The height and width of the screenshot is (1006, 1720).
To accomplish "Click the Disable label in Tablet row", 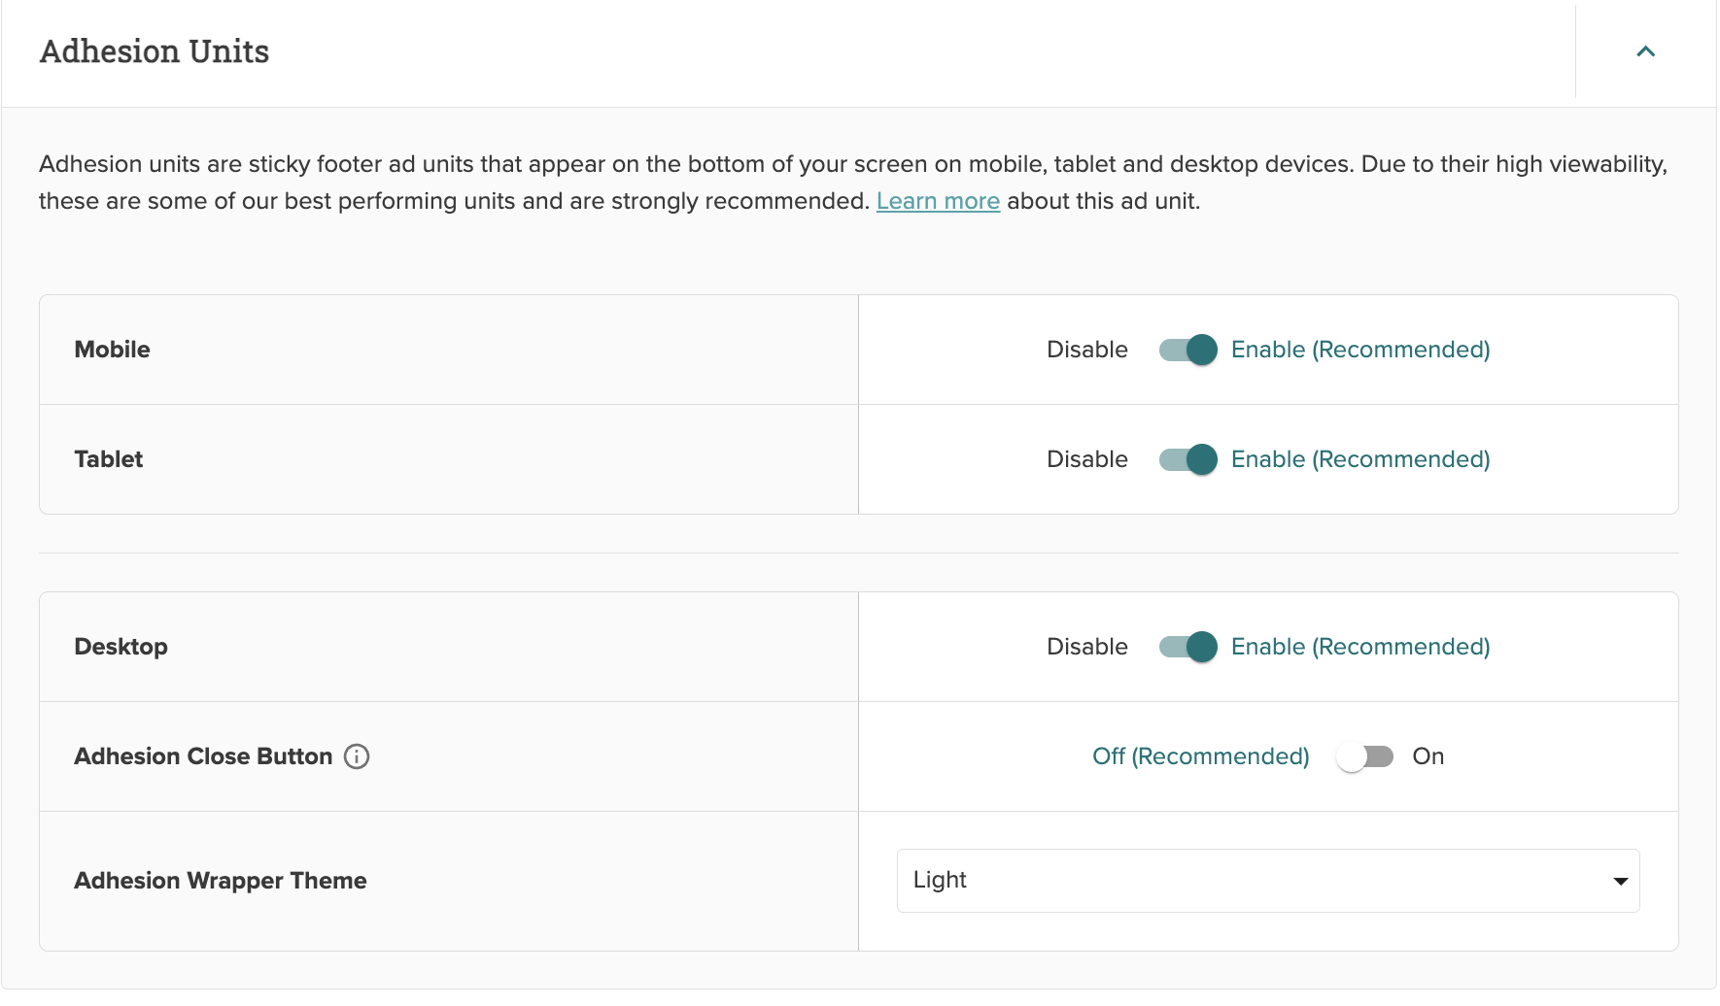I will (x=1087, y=460).
